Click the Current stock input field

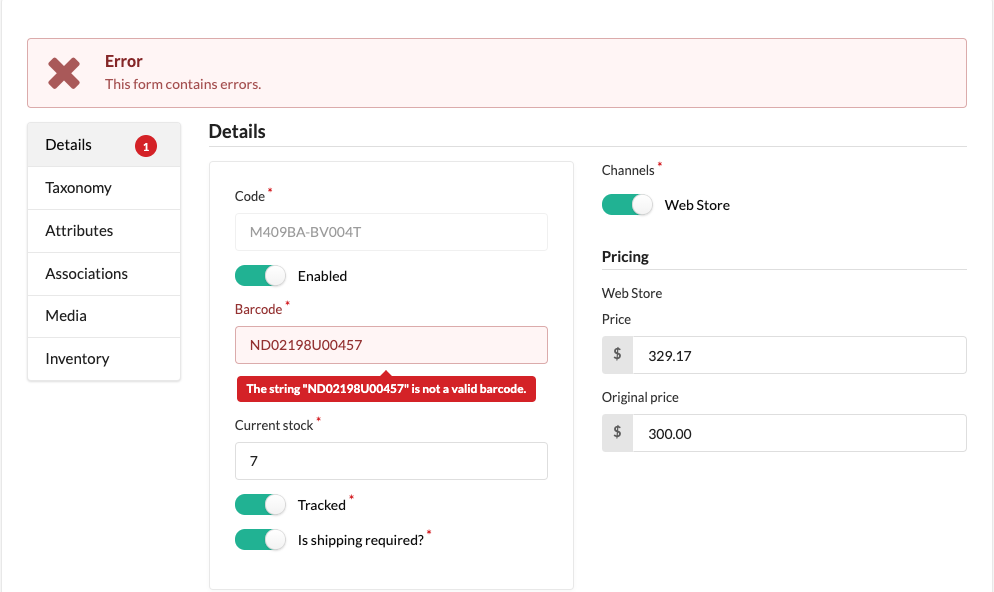pos(391,461)
